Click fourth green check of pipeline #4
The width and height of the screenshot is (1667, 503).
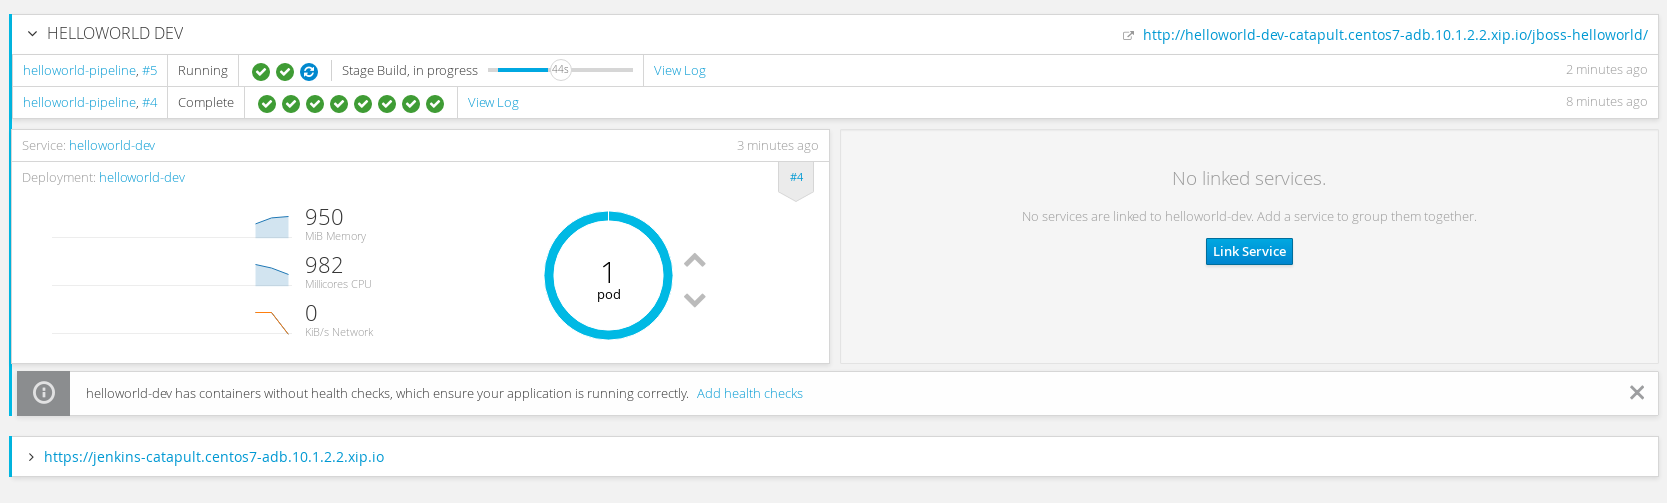(x=339, y=104)
